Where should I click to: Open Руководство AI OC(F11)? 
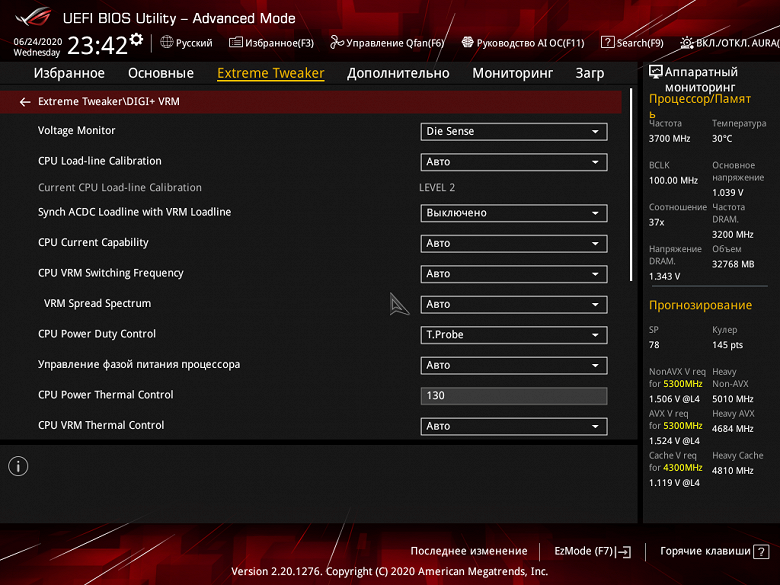point(523,43)
